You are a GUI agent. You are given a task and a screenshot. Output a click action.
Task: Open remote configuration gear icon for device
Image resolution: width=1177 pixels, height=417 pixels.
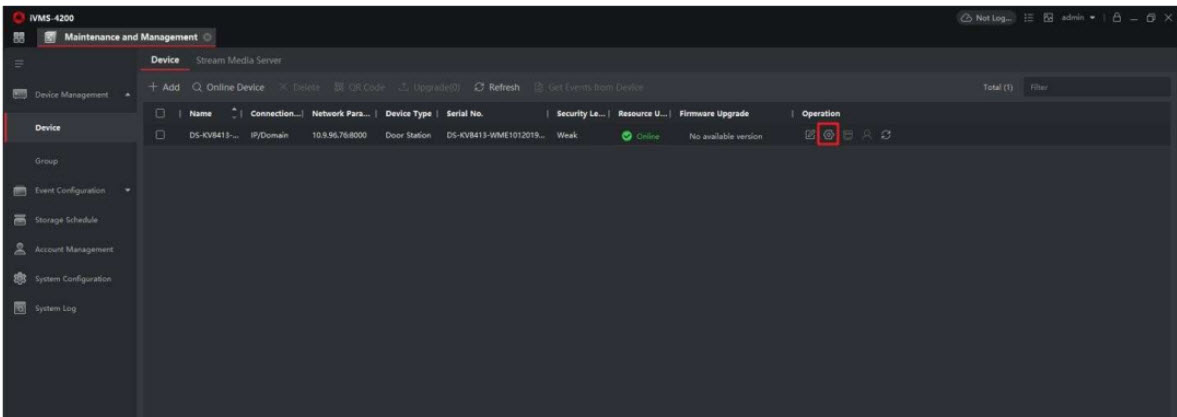click(828, 135)
